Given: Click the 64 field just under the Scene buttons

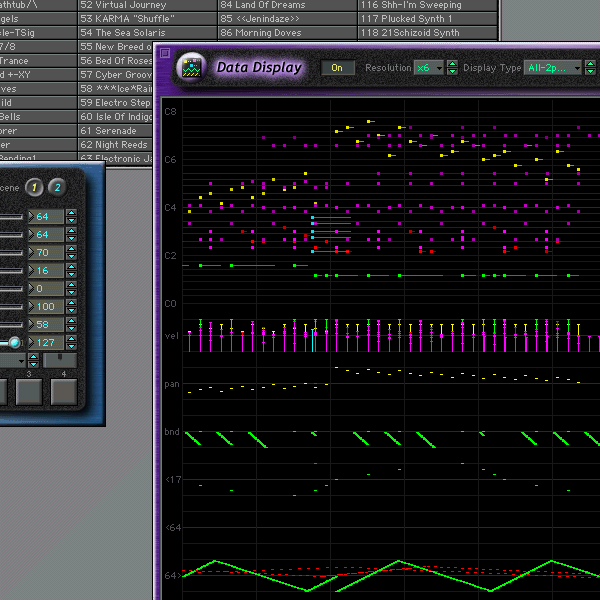Looking at the screenshot, I should pos(46,217).
